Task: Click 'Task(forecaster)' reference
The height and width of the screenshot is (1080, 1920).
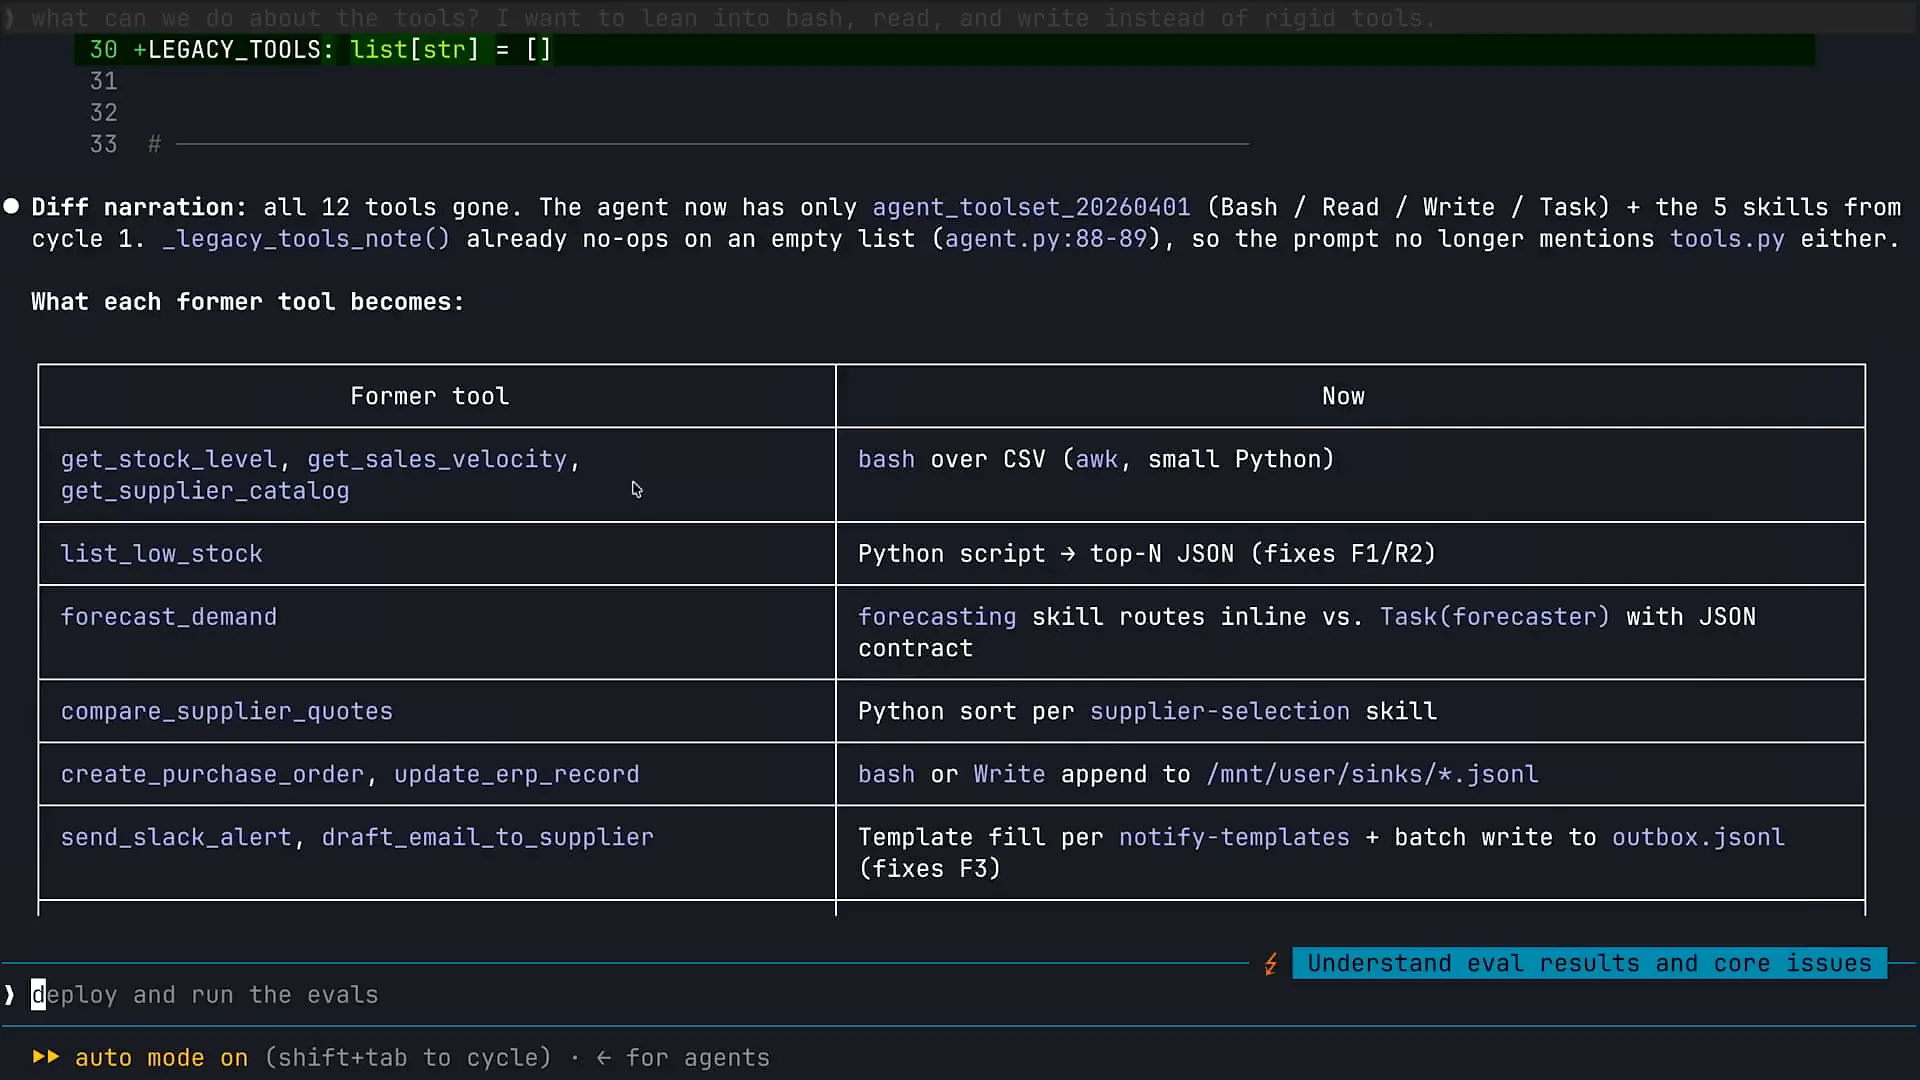Action: tap(1495, 617)
